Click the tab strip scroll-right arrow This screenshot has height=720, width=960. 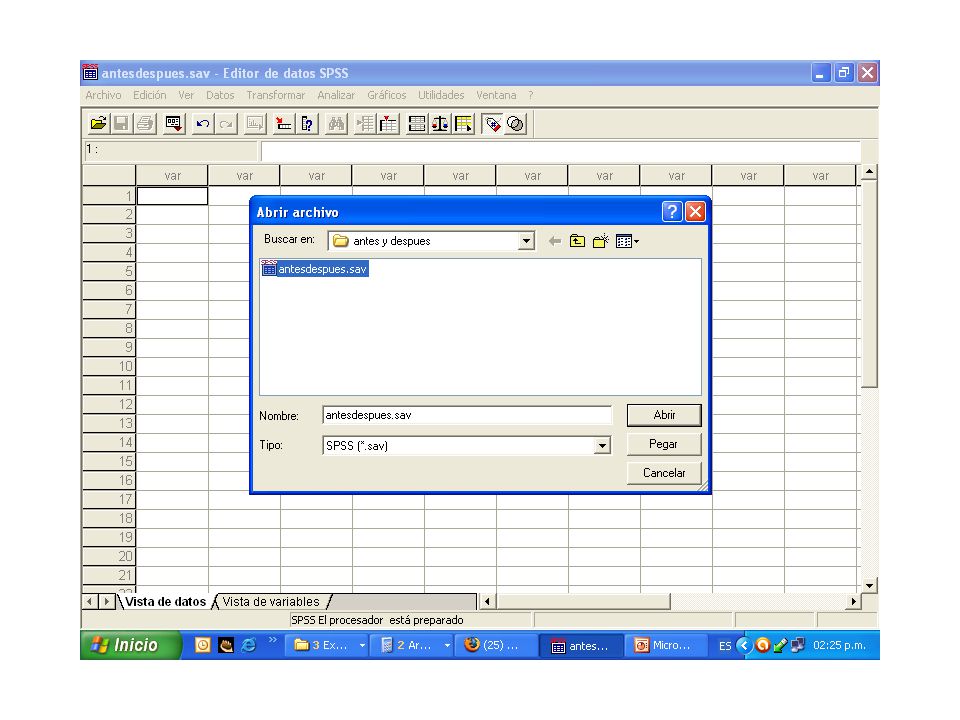click(x=107, y=602)
